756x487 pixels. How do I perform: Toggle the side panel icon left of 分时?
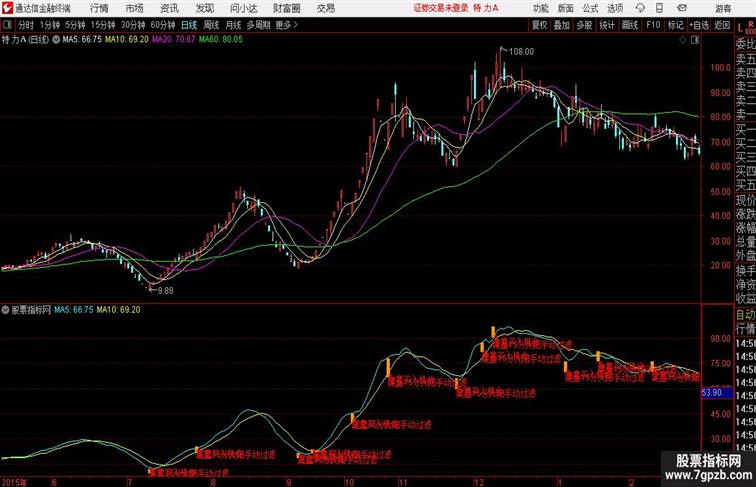point(7,25)
